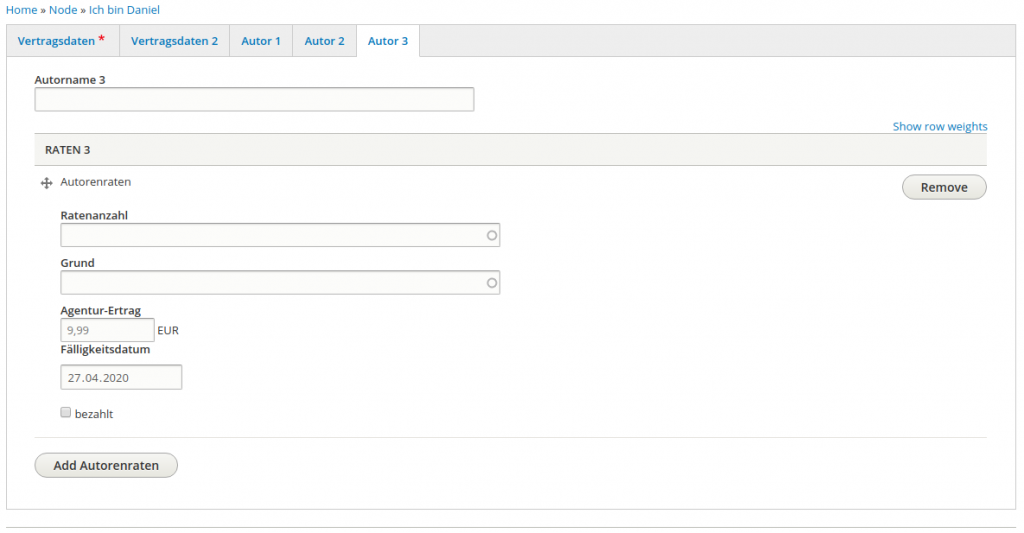Viewport: 1024px width, 533px height.
Task: Focus the Agentur-Ertrag amount field
Action: (107, 330)
